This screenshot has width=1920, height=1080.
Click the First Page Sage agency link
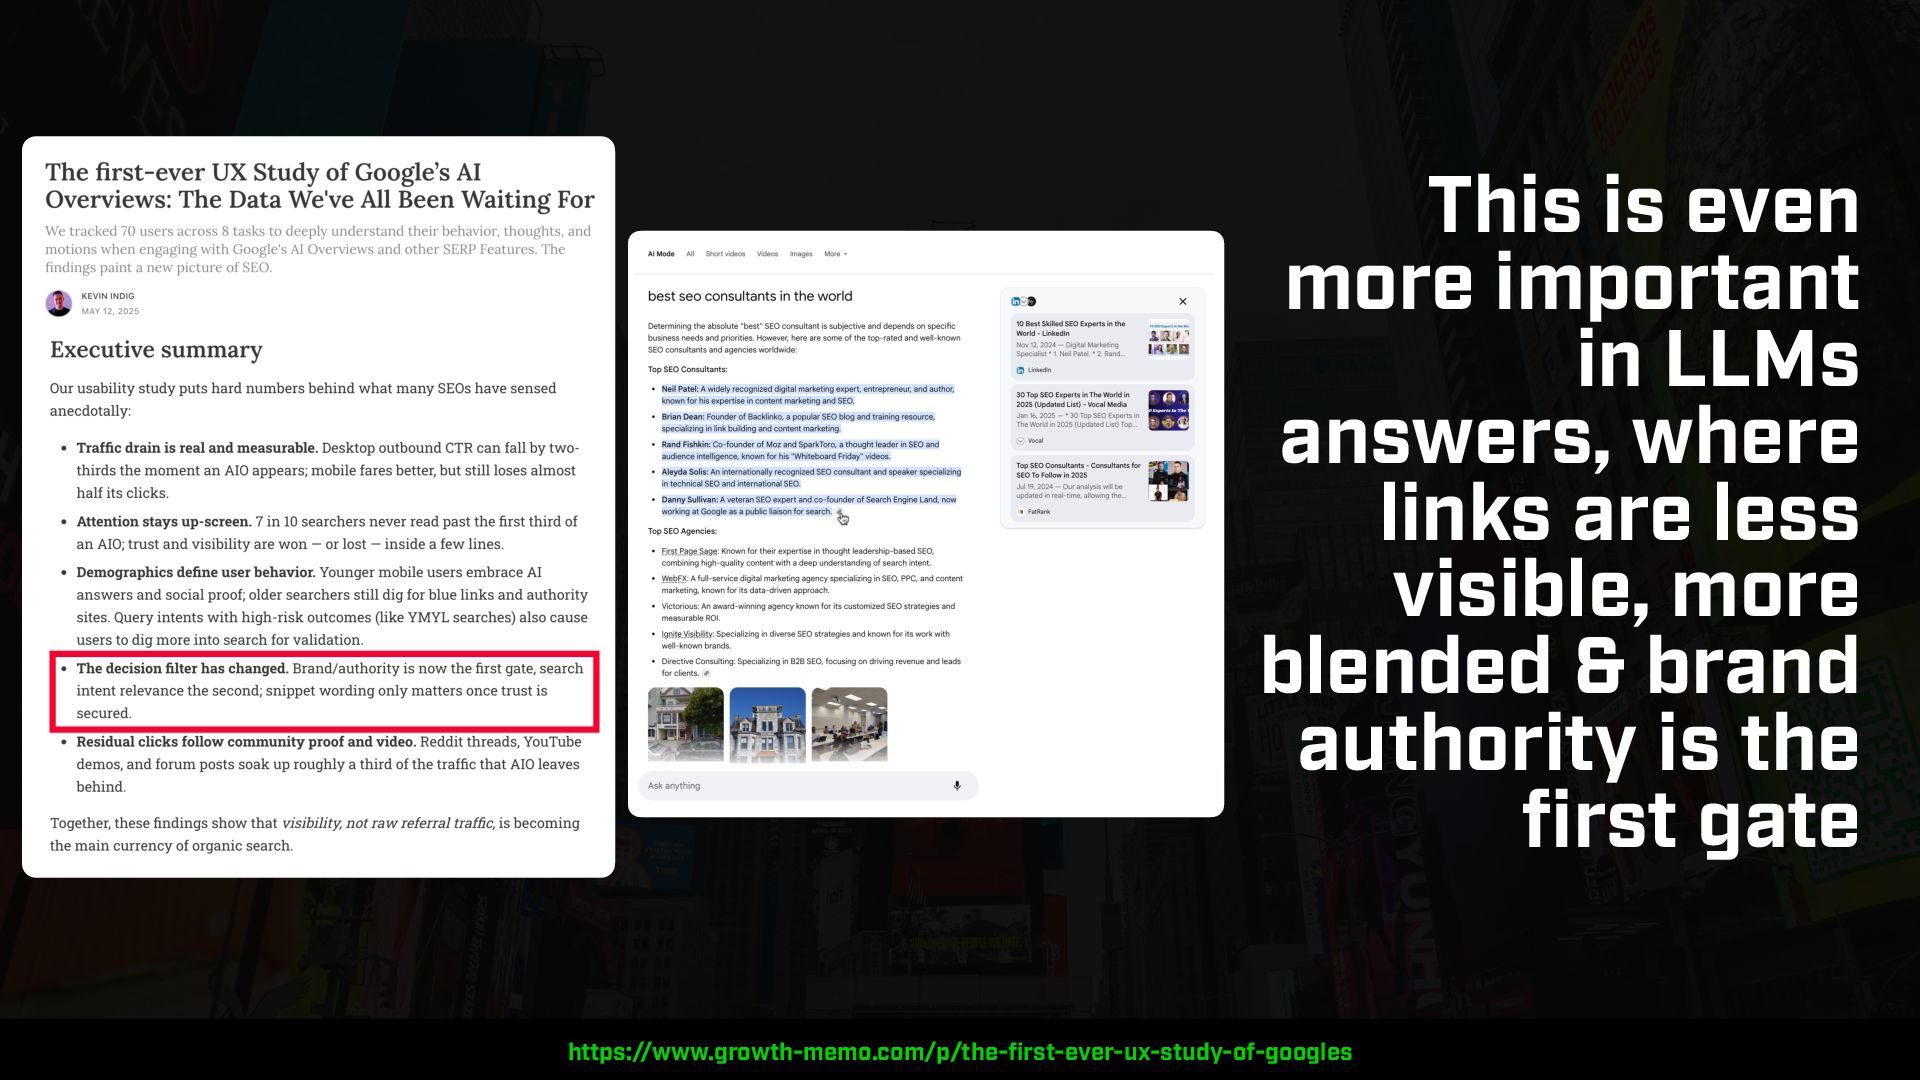point(689,551)
